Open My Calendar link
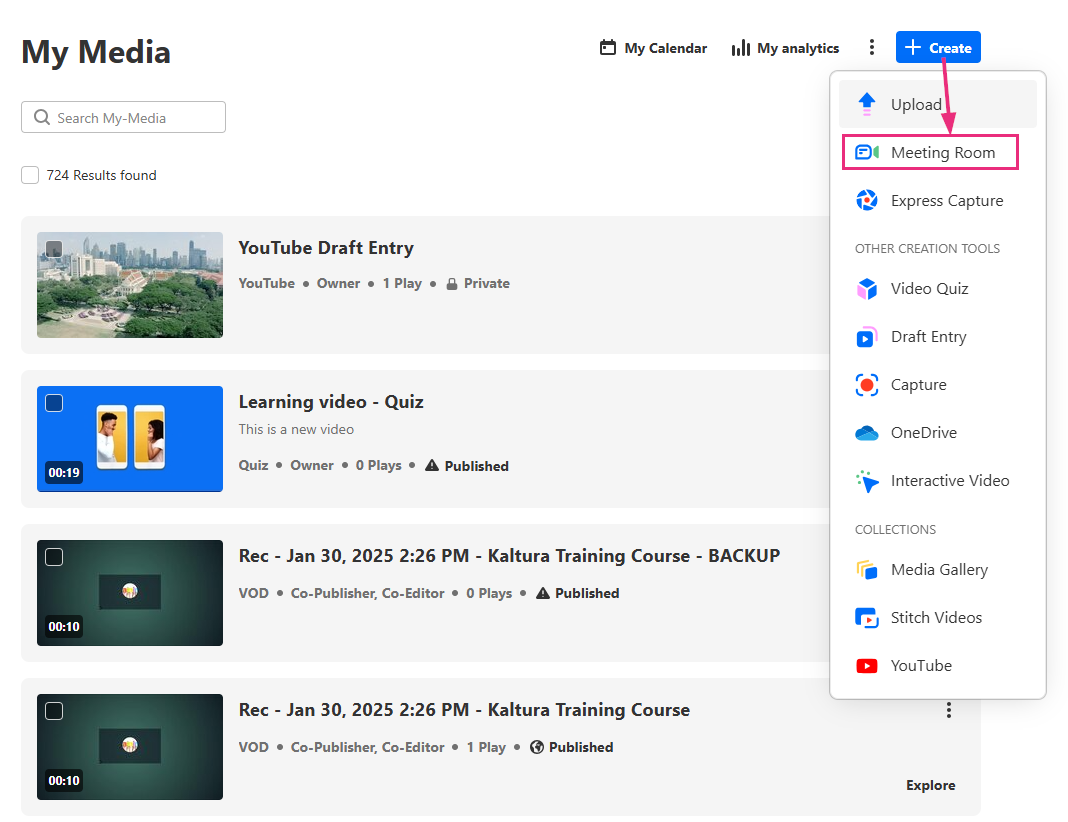This screenshot has width=1068, height=822. (x=653, y=48)
